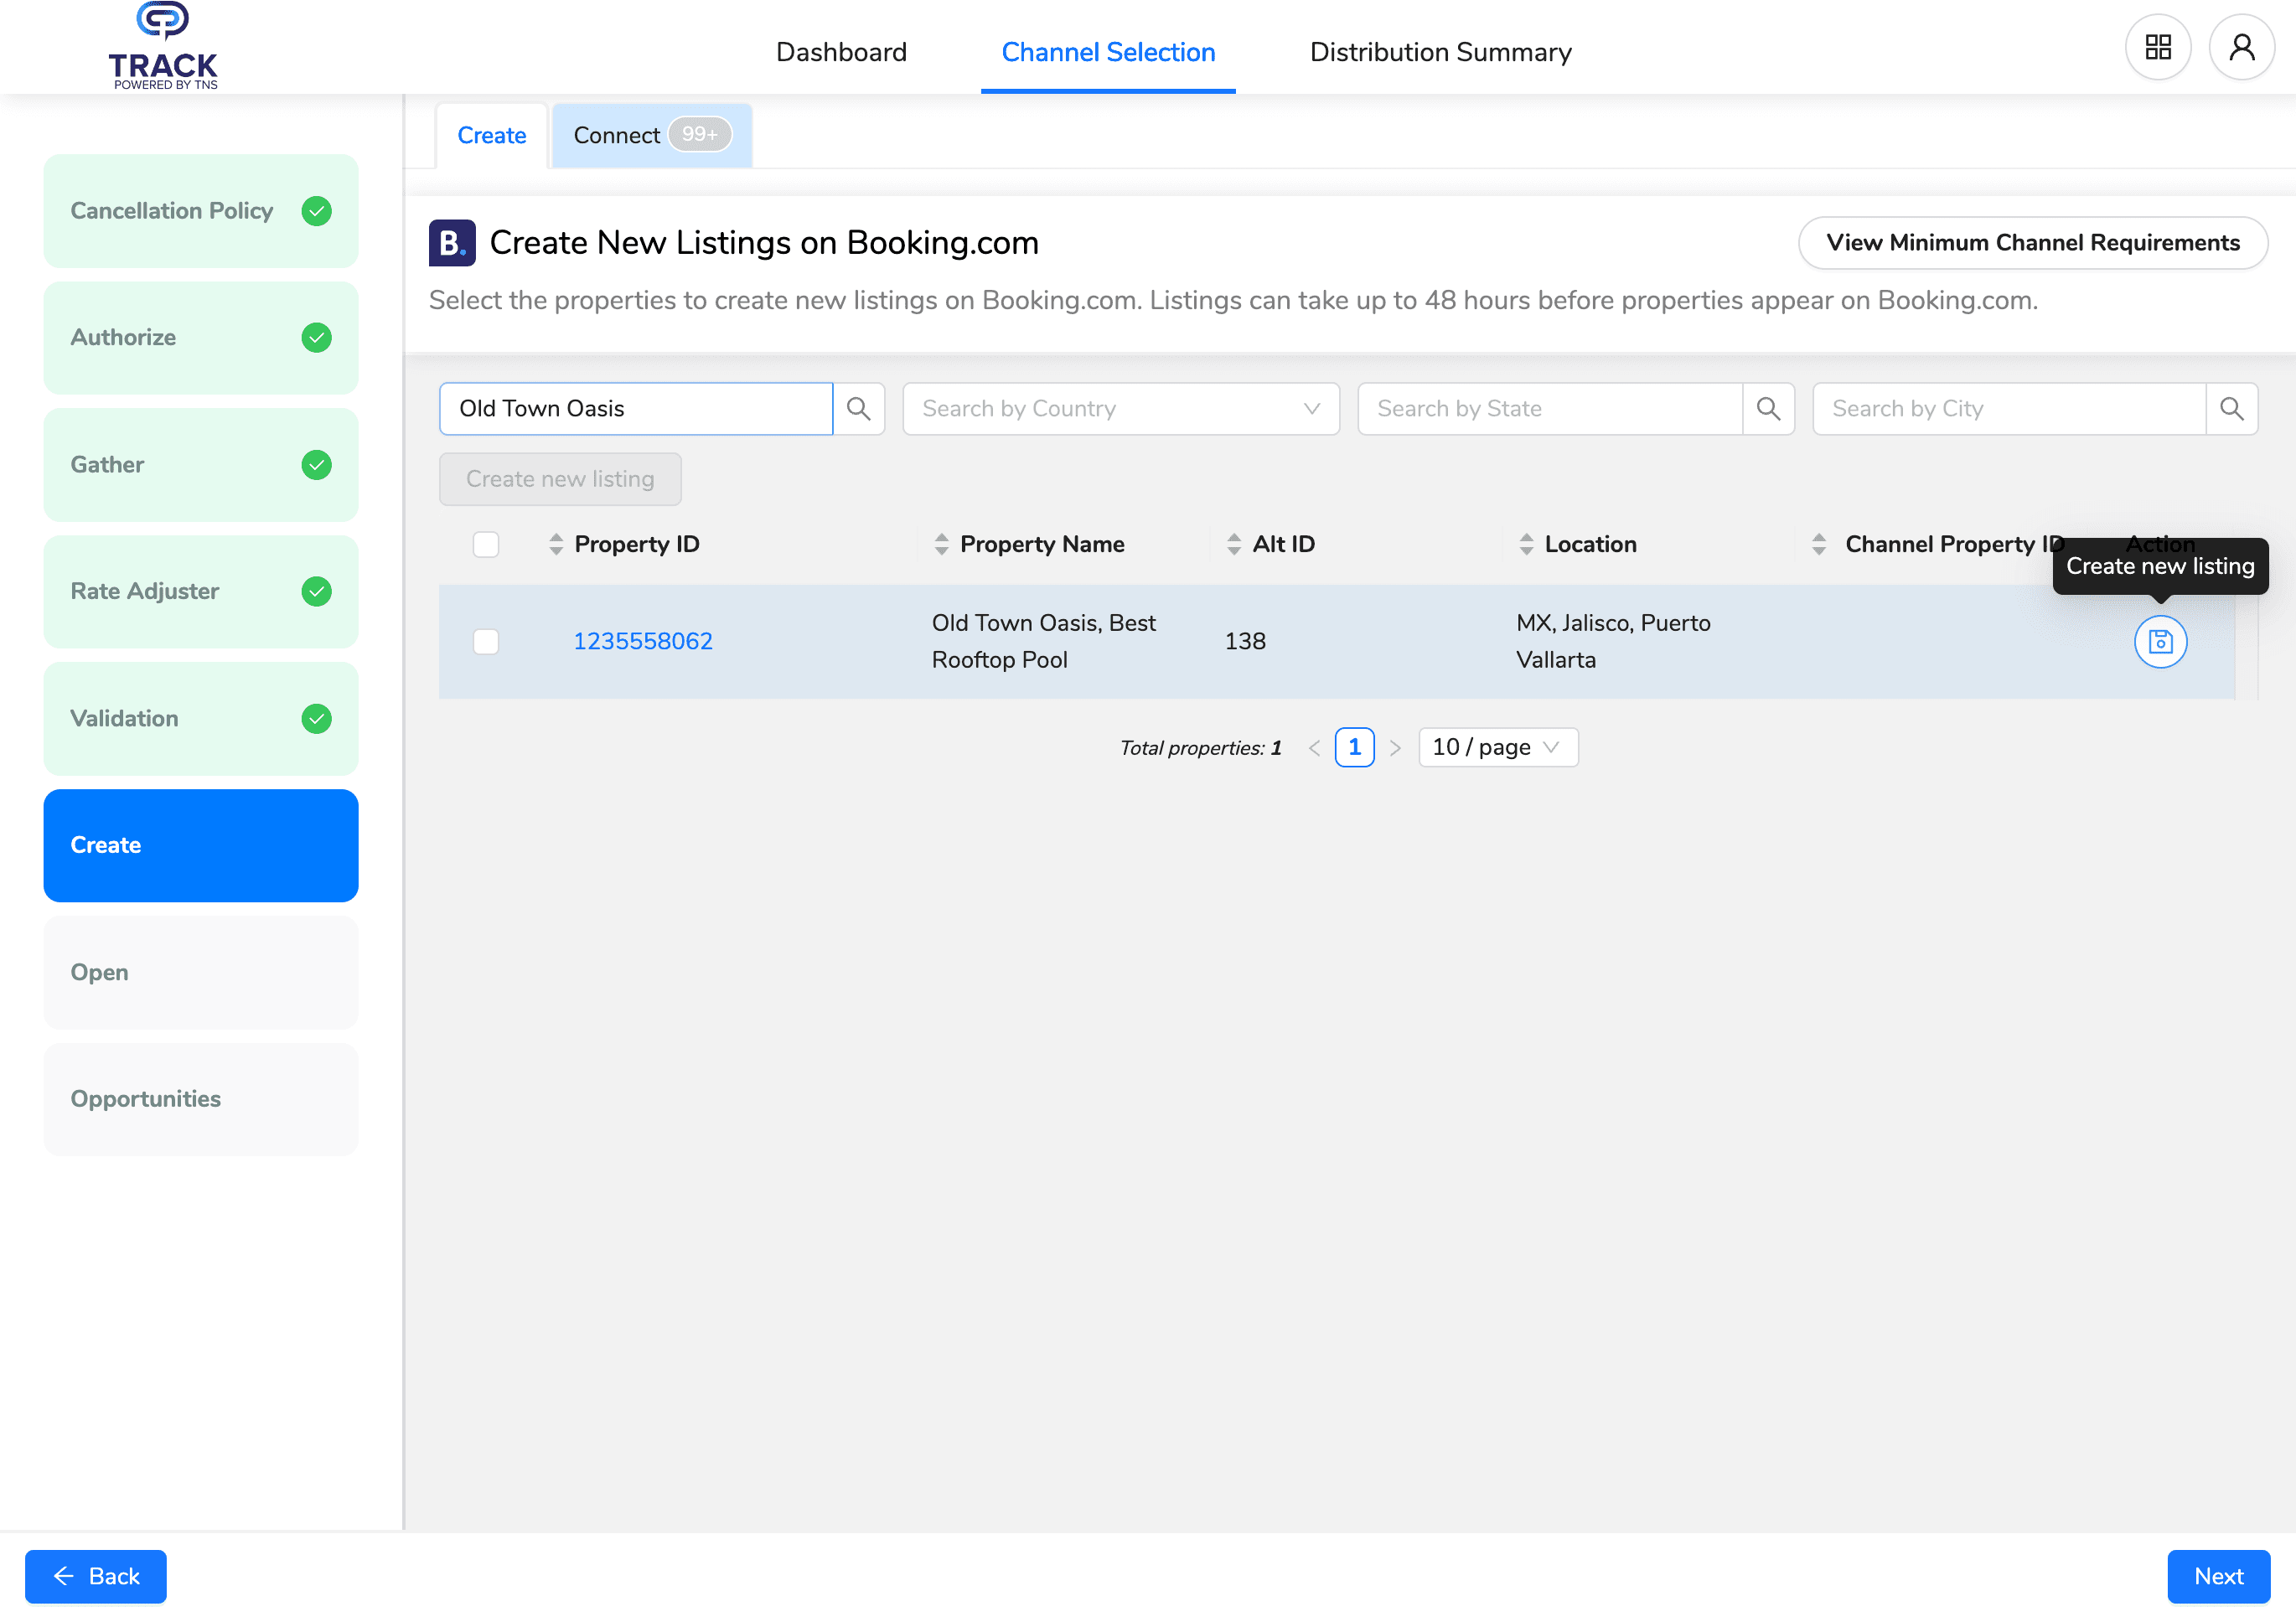2296x1622 pixels.
Task: Go to previous page arrow
Action: click(x=1314, y=748)
